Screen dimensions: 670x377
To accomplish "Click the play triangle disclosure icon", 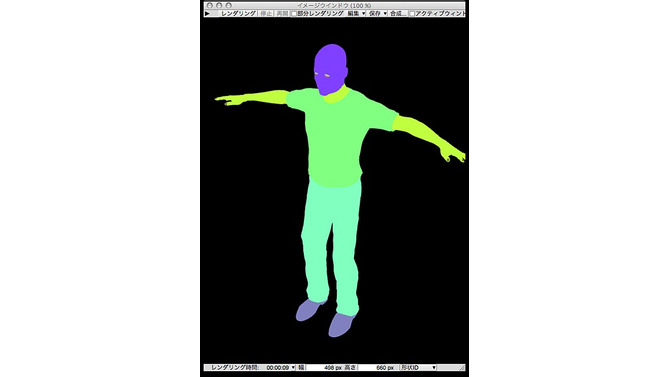I will point(207,14).
